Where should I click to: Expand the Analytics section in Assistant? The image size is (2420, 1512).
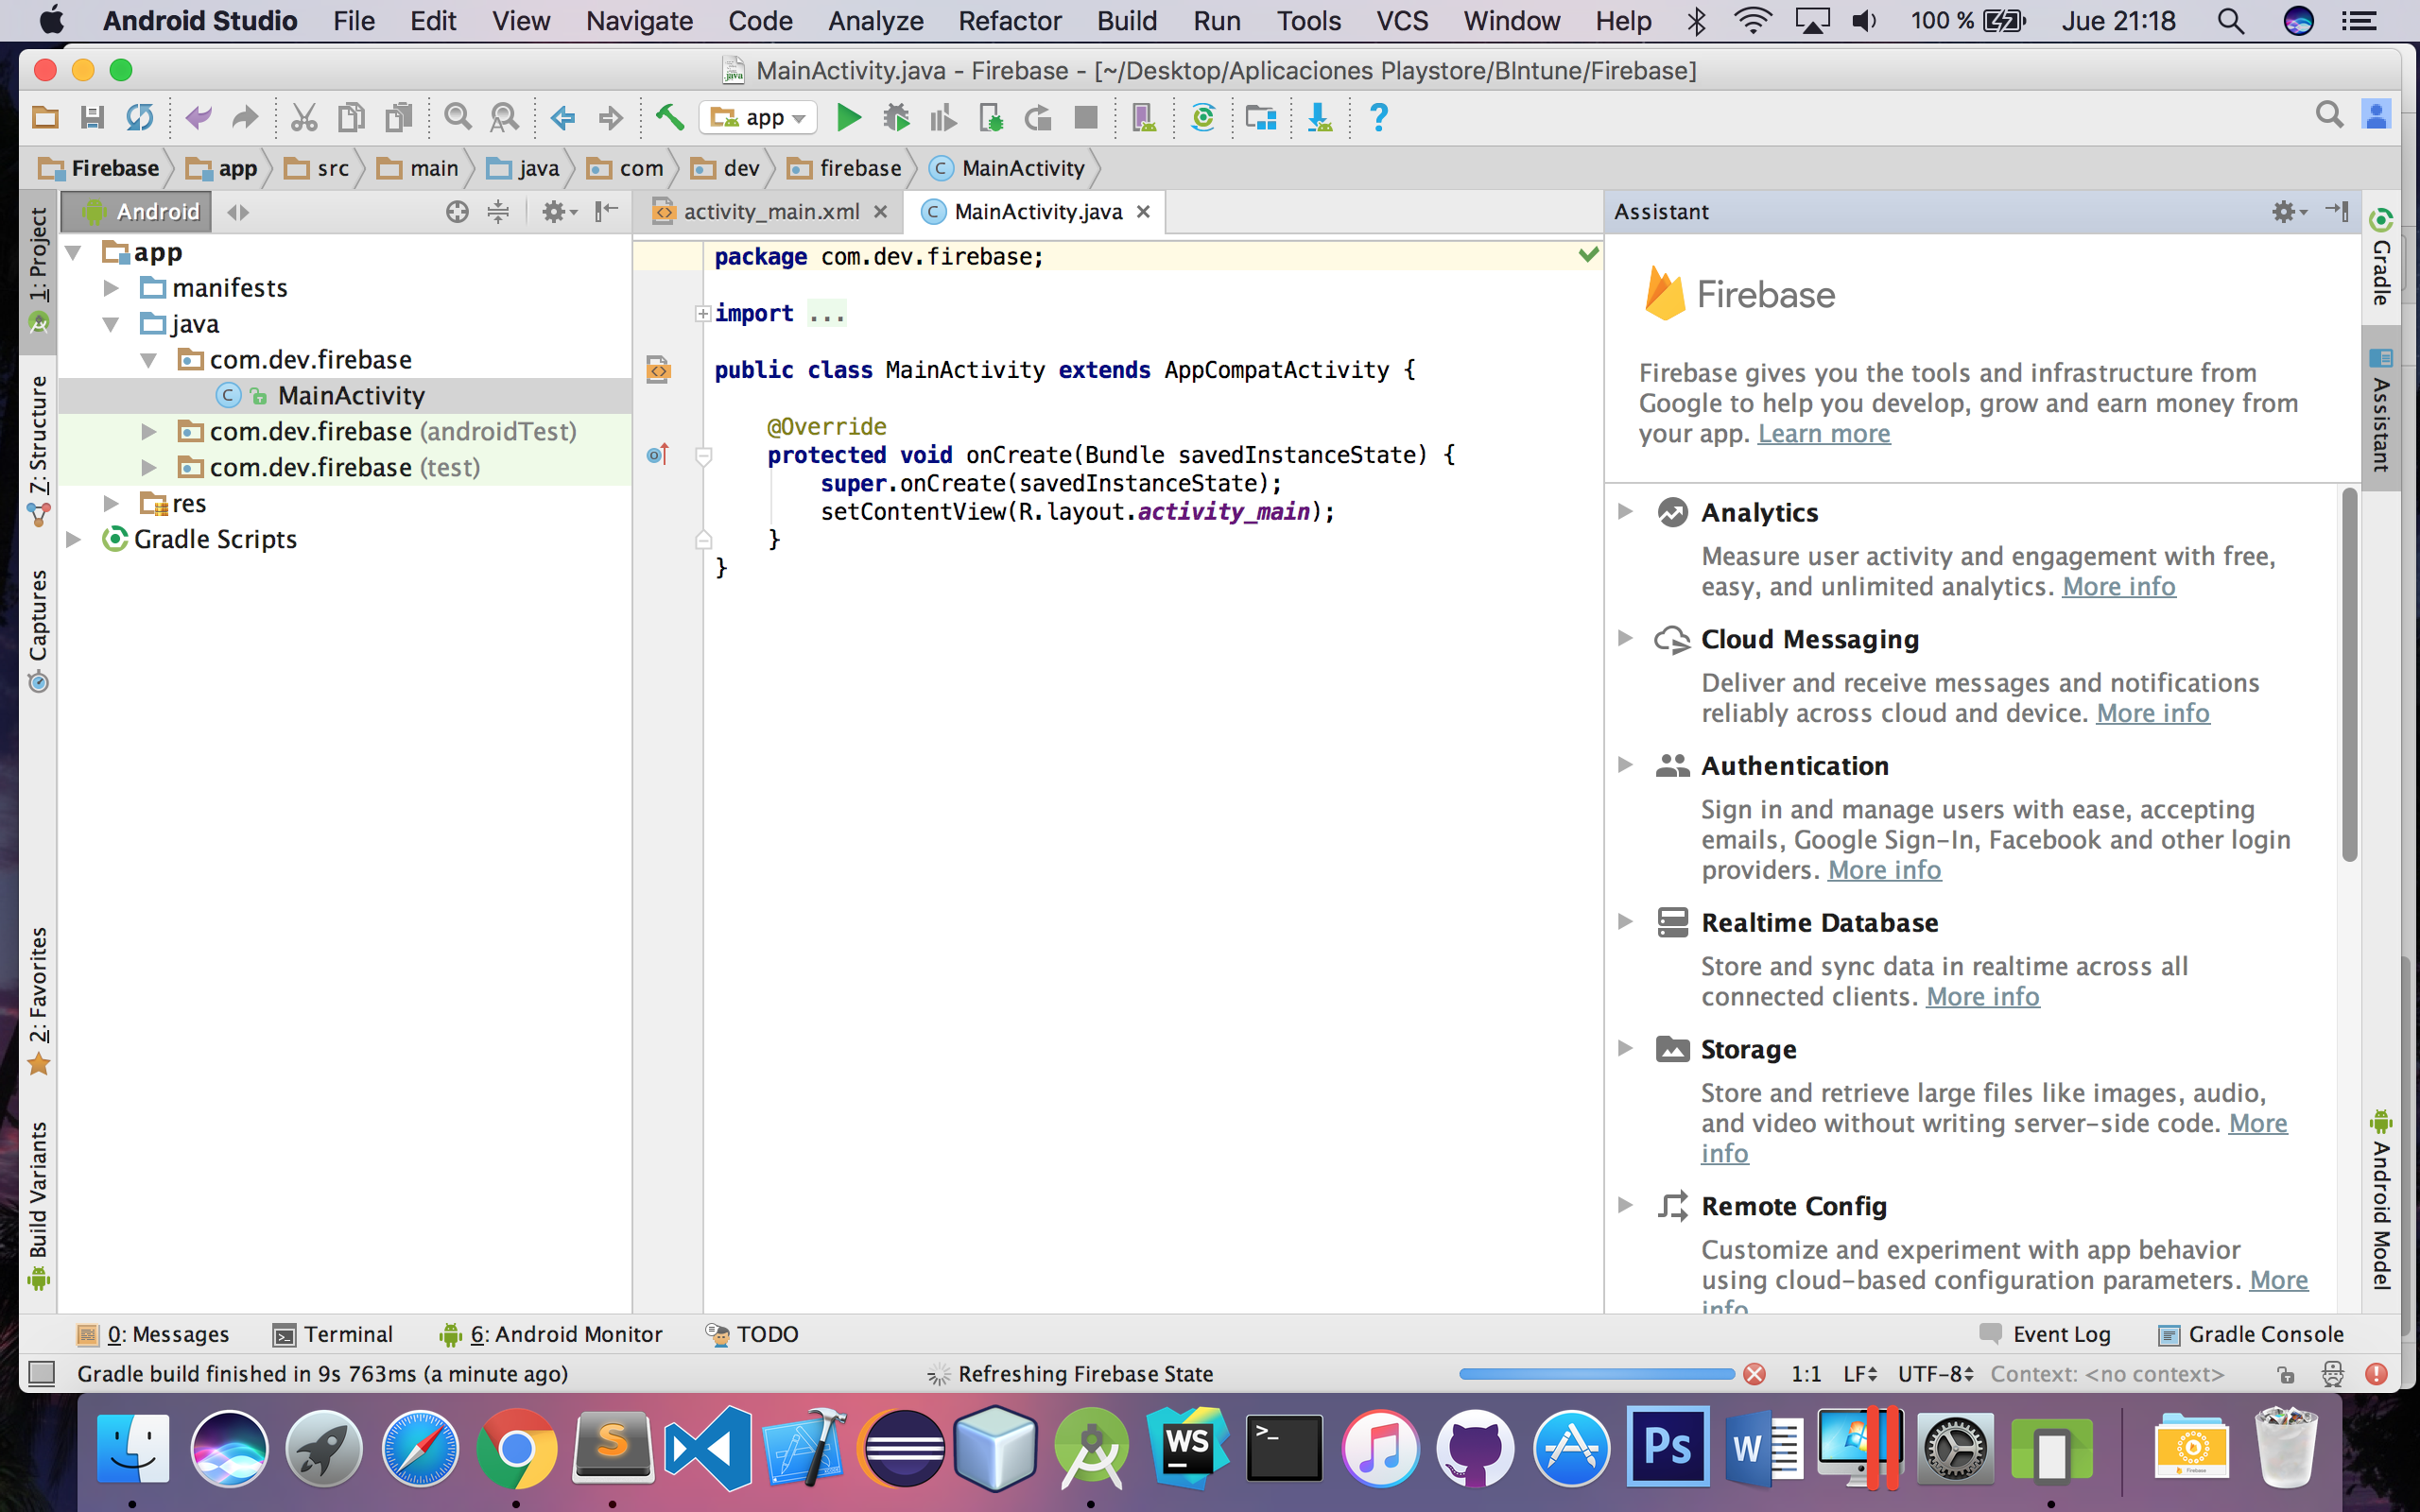tap(1625, 512)
